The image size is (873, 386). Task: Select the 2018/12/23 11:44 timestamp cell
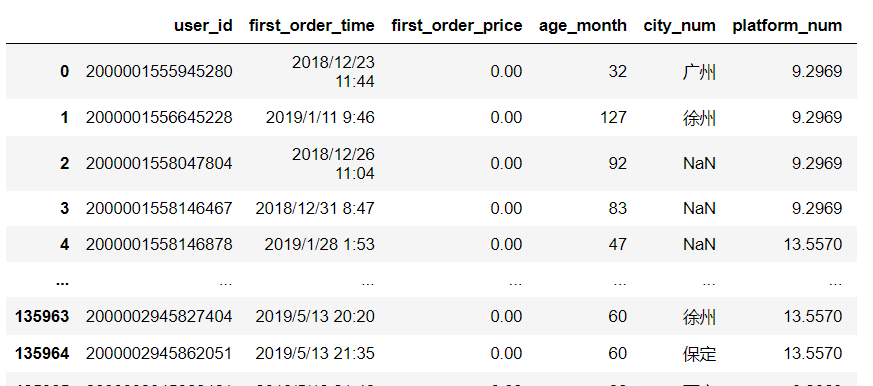click(x=333, y=72)
